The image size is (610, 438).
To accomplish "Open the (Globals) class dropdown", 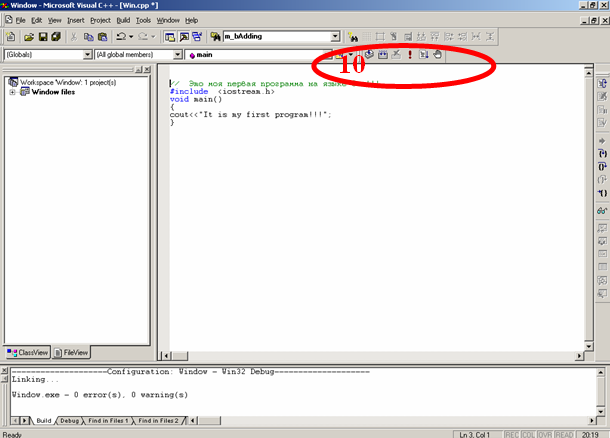I will [87, 55].
